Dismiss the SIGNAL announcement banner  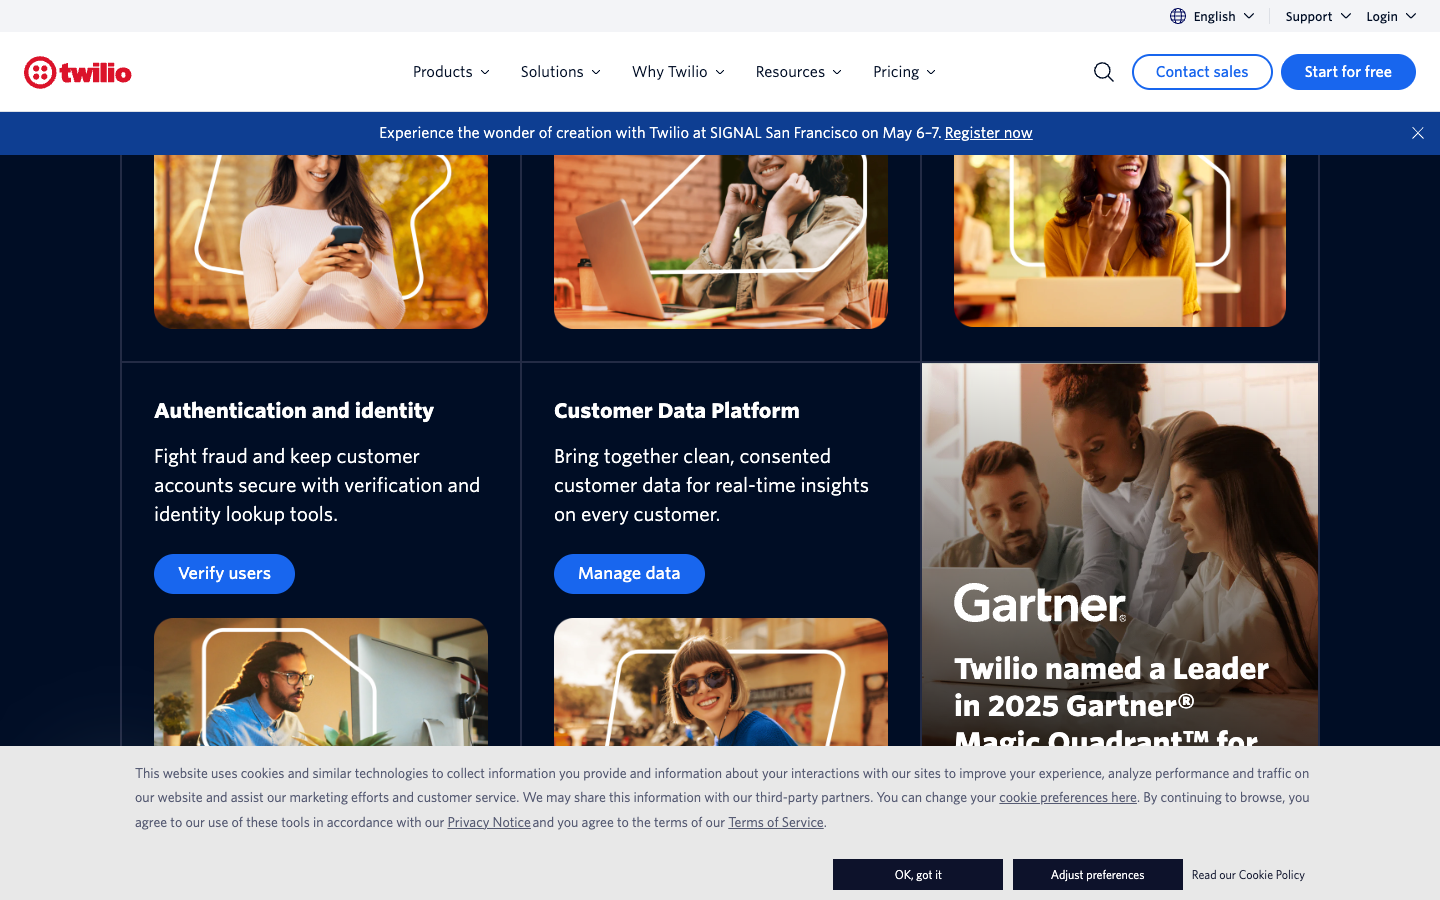[x=1417, y=133]
